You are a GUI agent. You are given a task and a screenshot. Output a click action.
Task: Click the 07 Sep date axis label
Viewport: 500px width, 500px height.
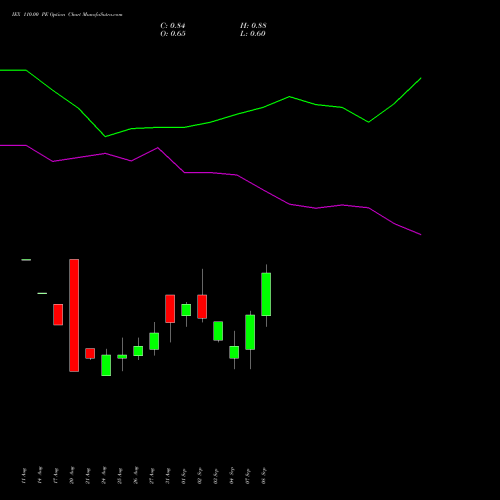pyautogui.click(x=248, y=476)
